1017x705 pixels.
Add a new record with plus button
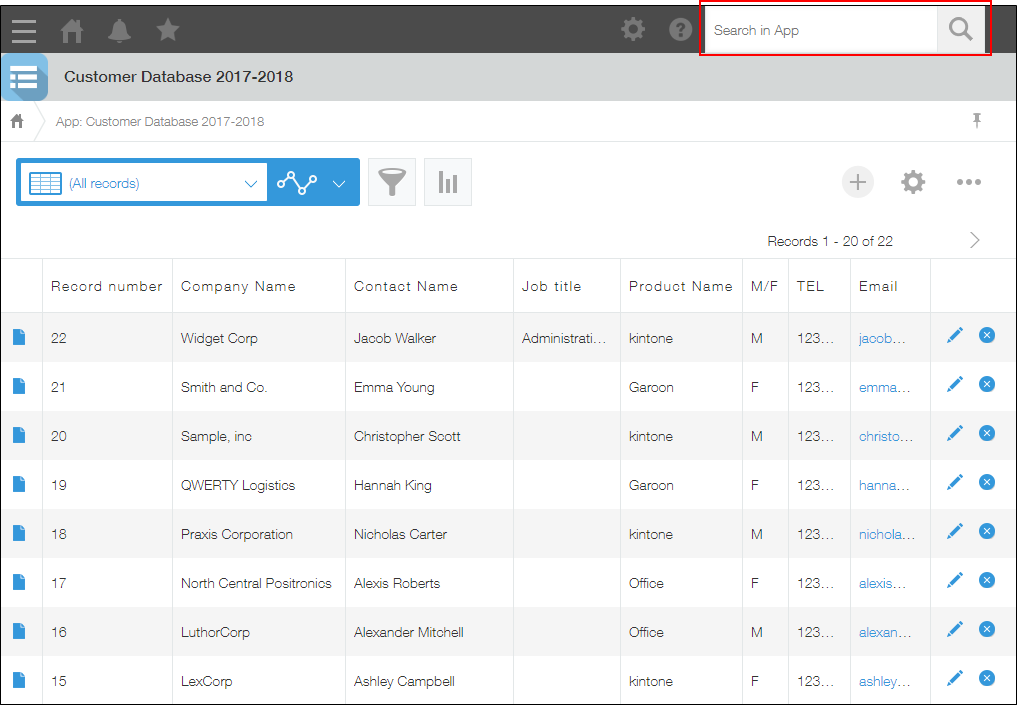coord(857,182)
